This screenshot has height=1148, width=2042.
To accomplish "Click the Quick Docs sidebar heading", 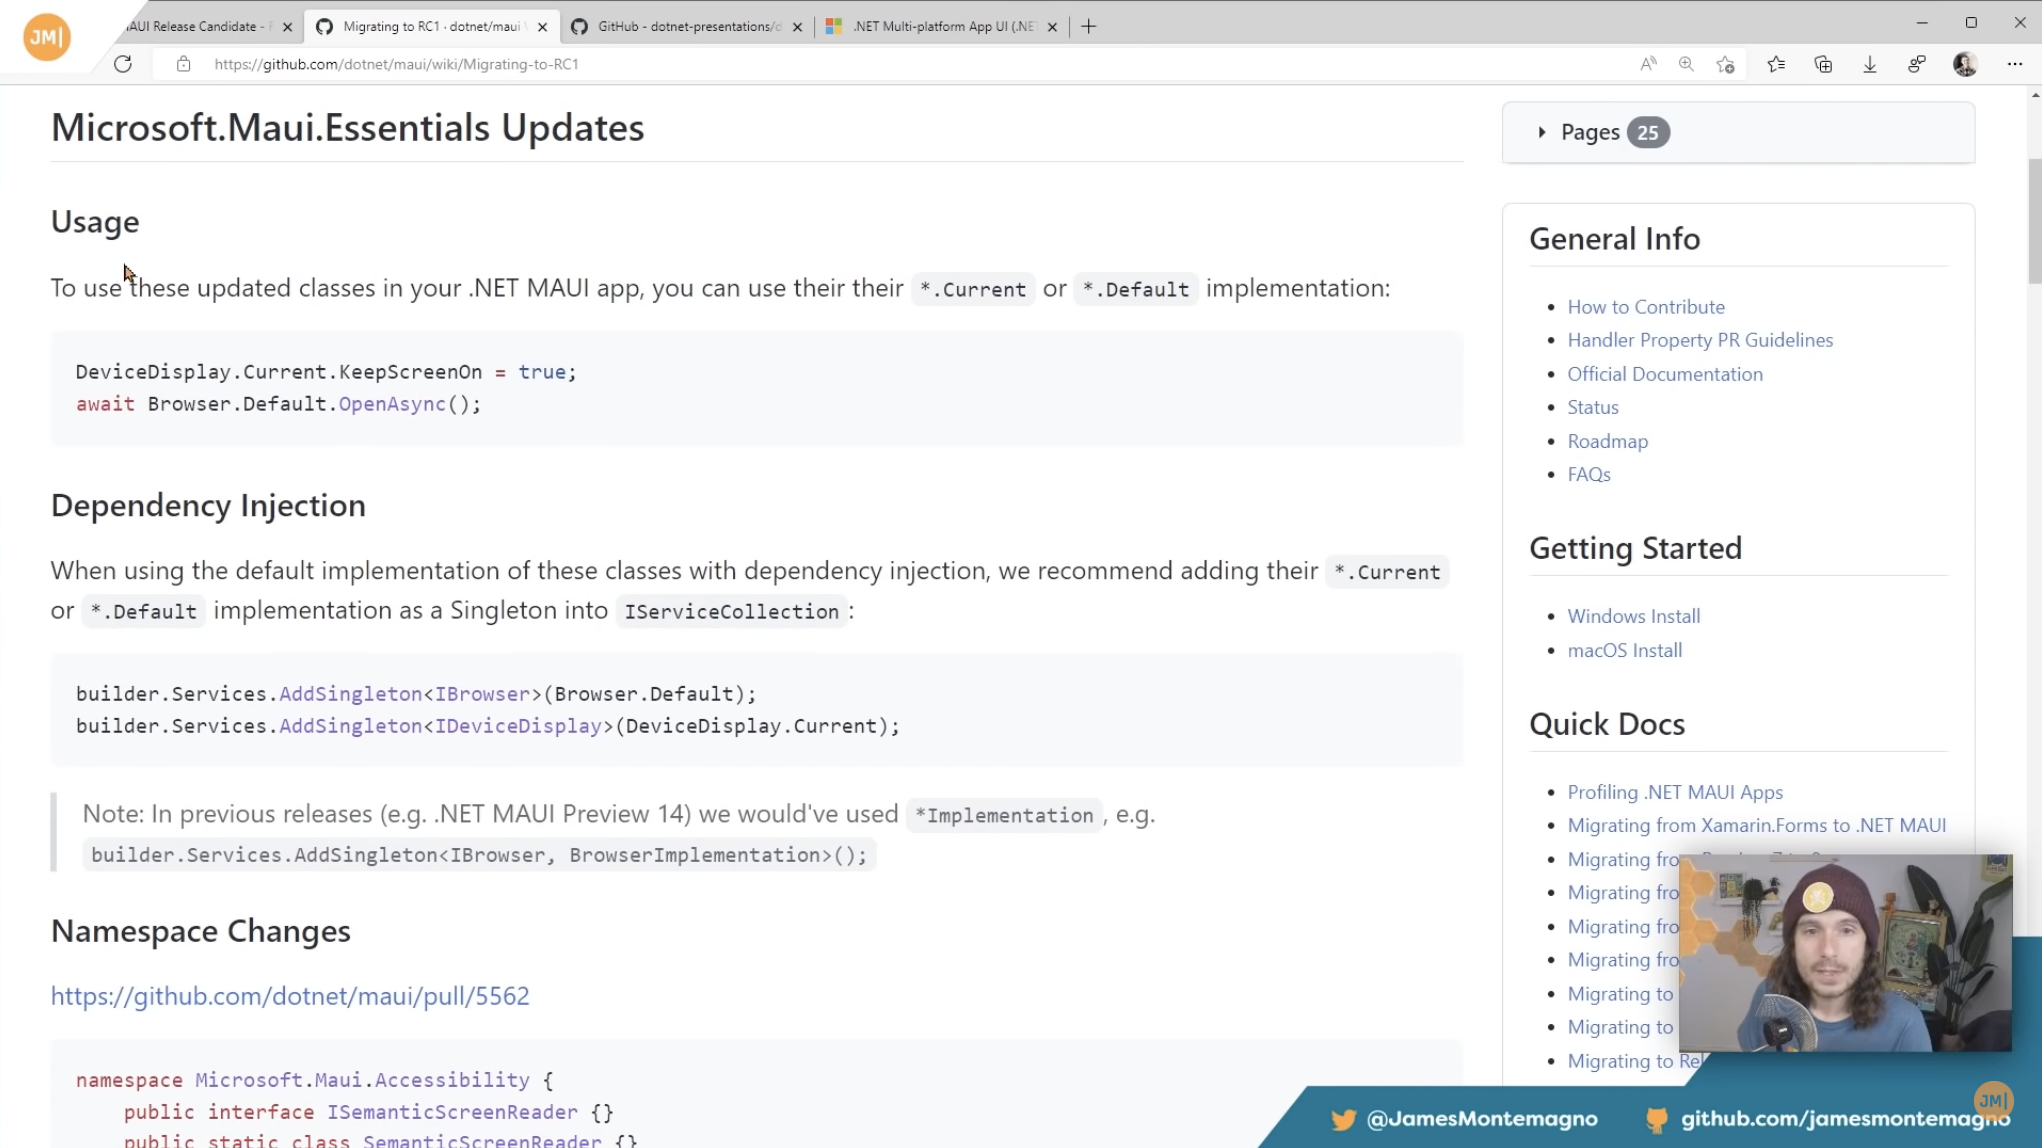I will (1607, 724).
